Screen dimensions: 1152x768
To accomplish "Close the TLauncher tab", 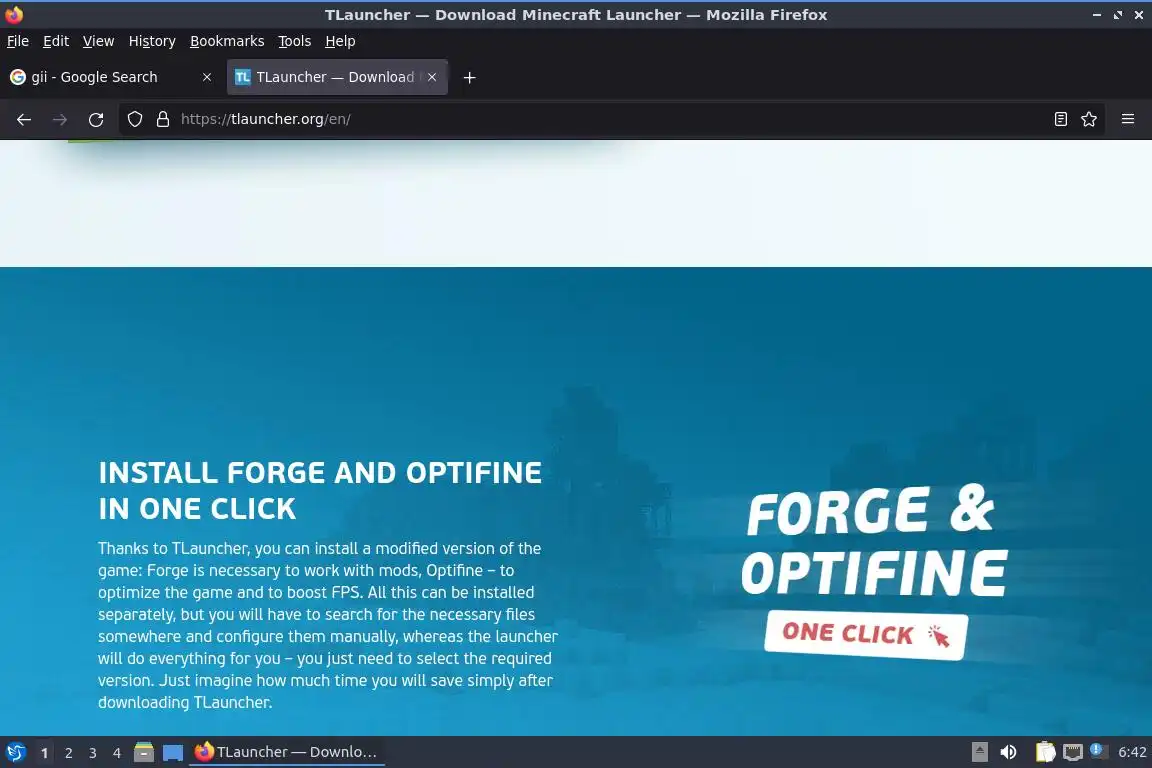I will (x=432, y=77).
